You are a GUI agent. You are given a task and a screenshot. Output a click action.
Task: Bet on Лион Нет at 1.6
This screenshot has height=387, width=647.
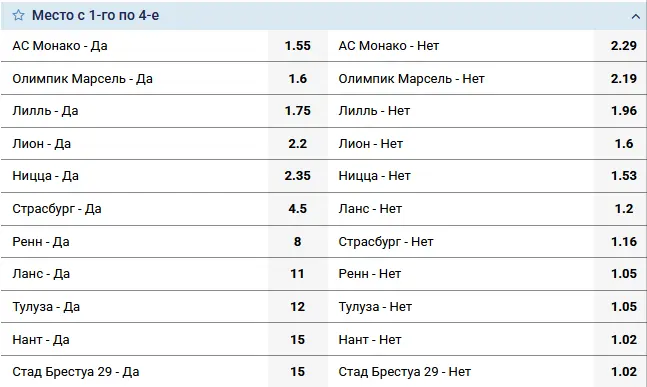coord(623,144)
